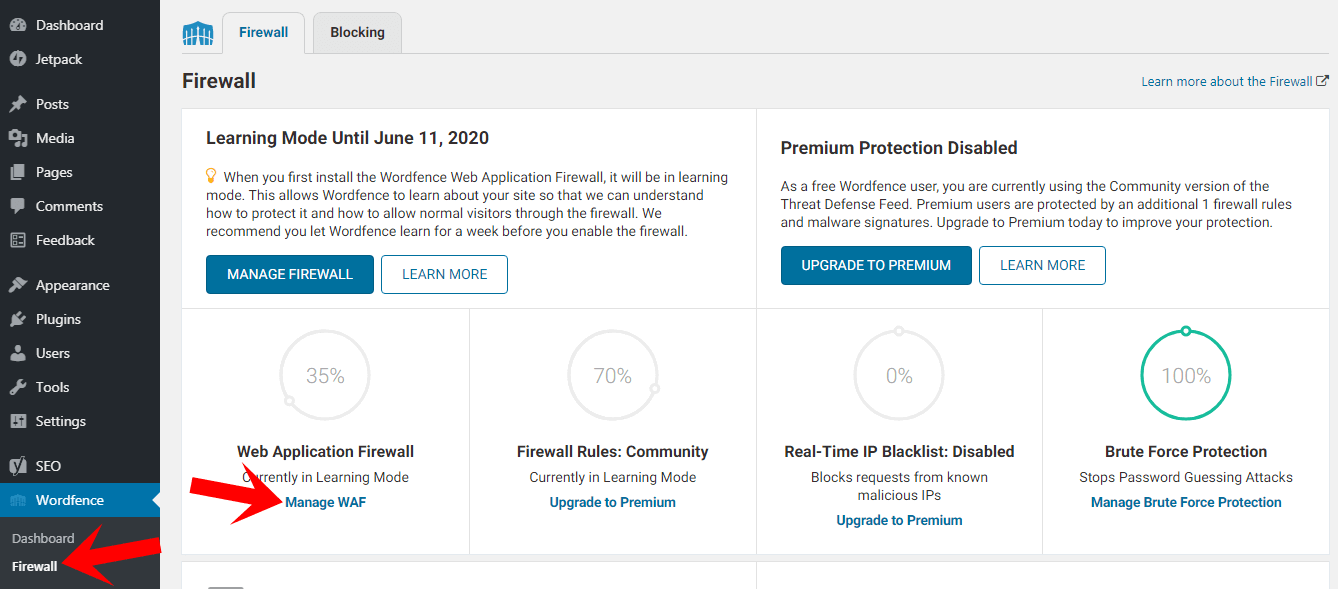Open the Manage WAF link

tap(325, 502)
